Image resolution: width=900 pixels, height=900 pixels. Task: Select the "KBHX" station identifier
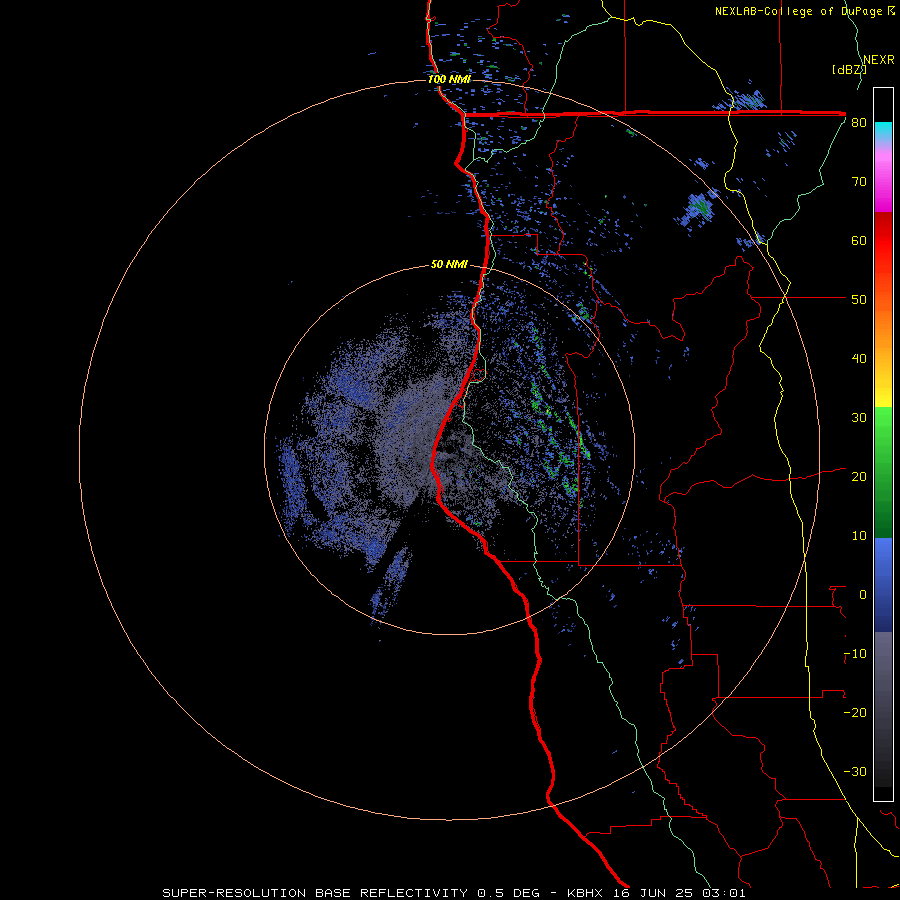585,893
